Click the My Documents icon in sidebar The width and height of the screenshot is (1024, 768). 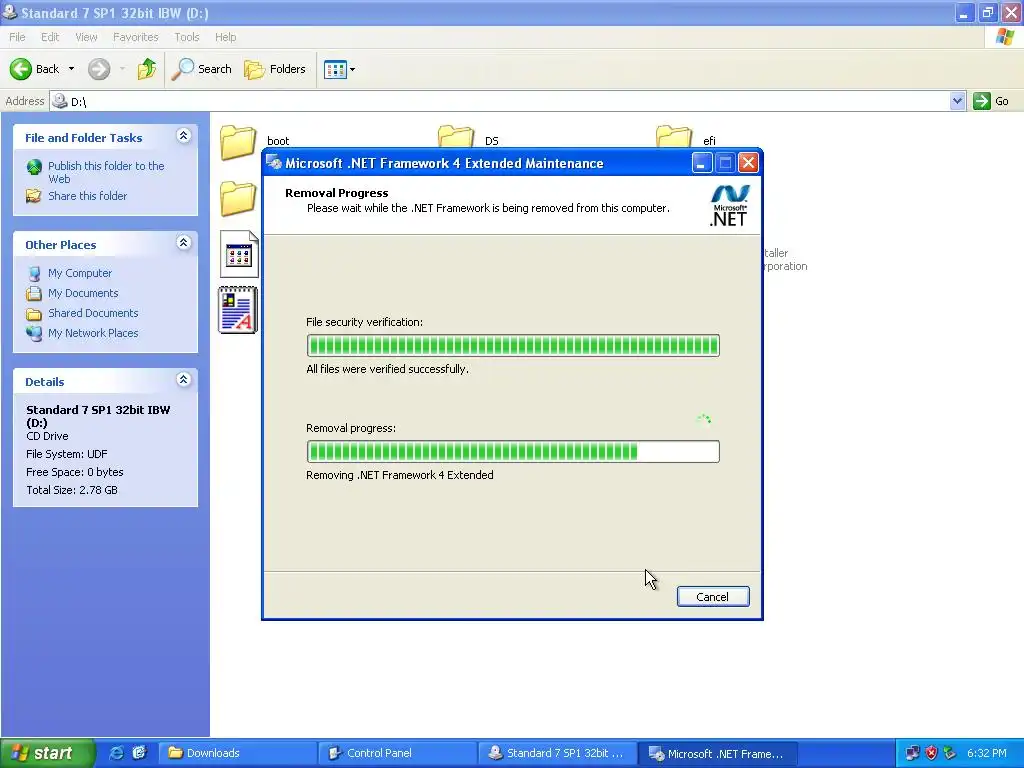(x=34, y=293)
